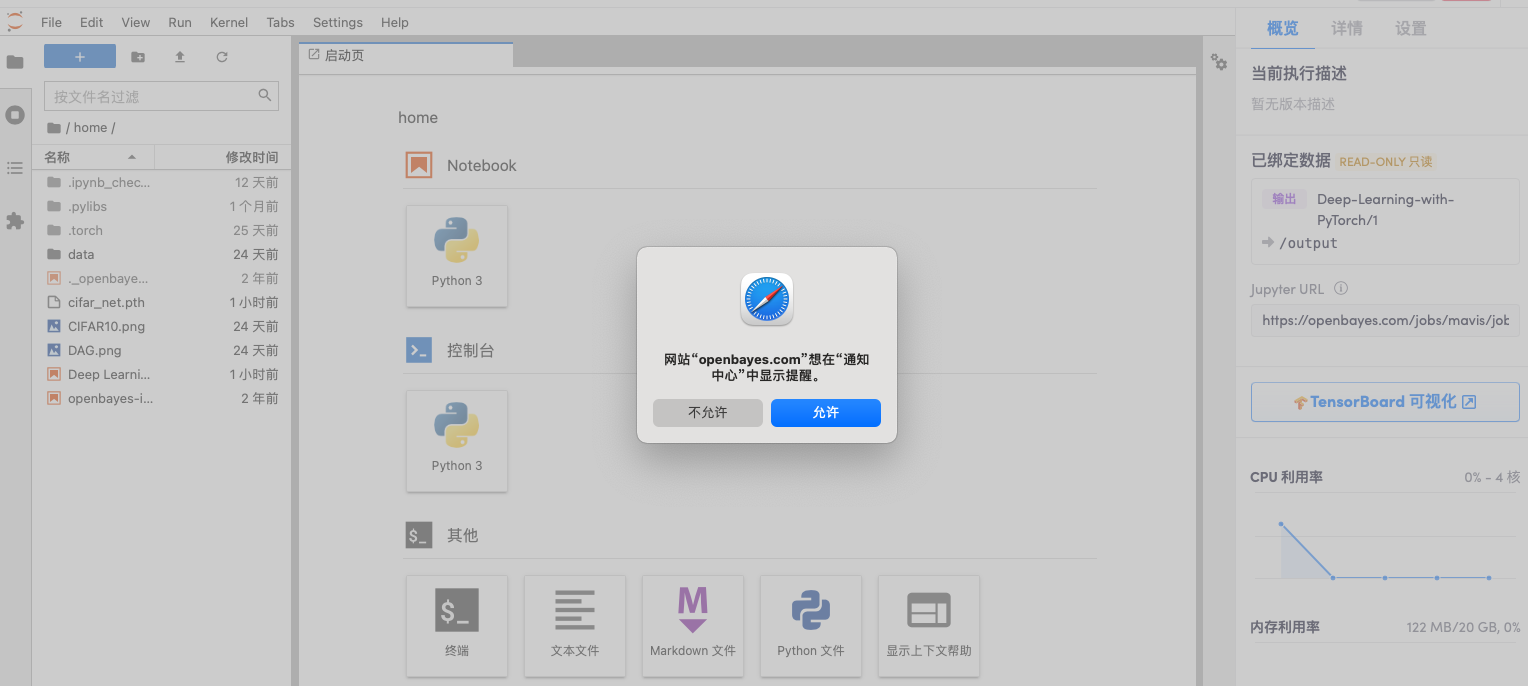Sort files by 修改时间 column
The image size is (1528, 686).
(x=251, y=157)
